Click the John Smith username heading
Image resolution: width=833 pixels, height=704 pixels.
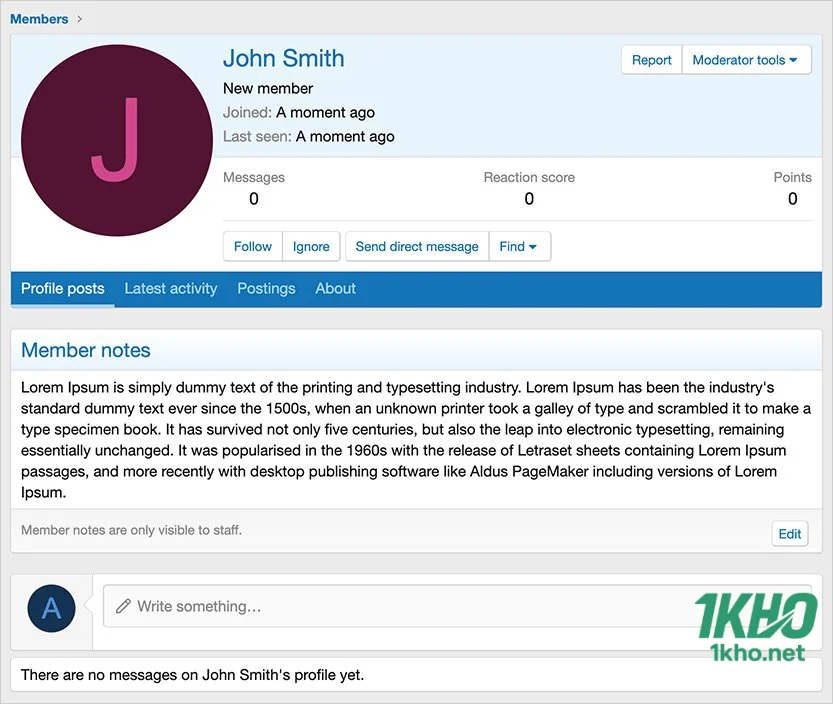pyautogui.click(x=283, y=58)
